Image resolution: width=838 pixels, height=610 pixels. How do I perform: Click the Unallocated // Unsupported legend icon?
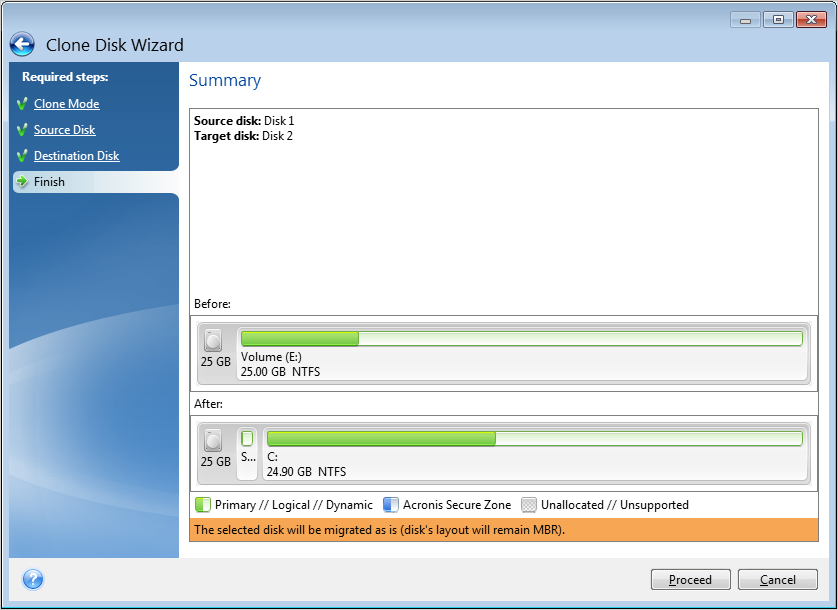[528, 505]
